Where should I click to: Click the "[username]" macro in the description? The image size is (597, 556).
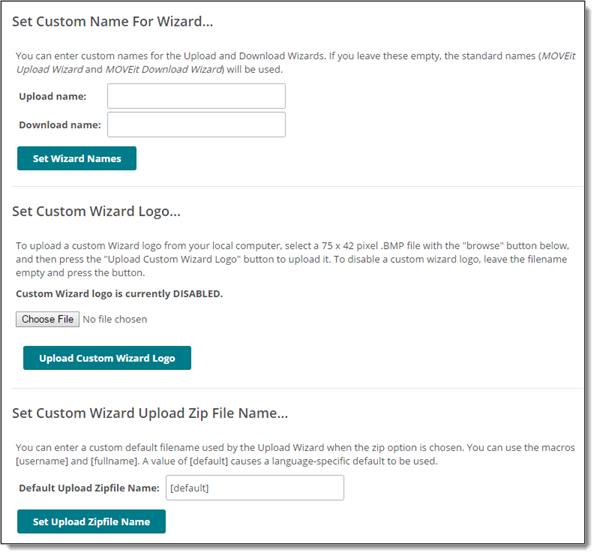point(42,461)
